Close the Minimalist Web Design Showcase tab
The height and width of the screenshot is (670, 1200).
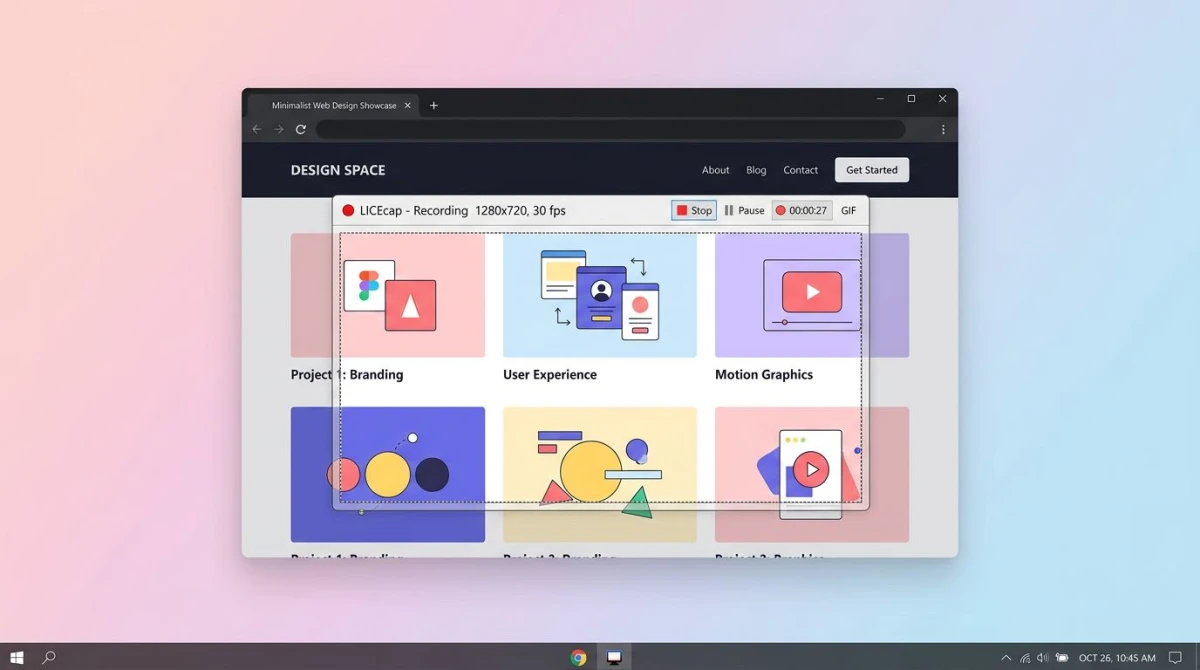pyautogui.click(x=407, y=105)
